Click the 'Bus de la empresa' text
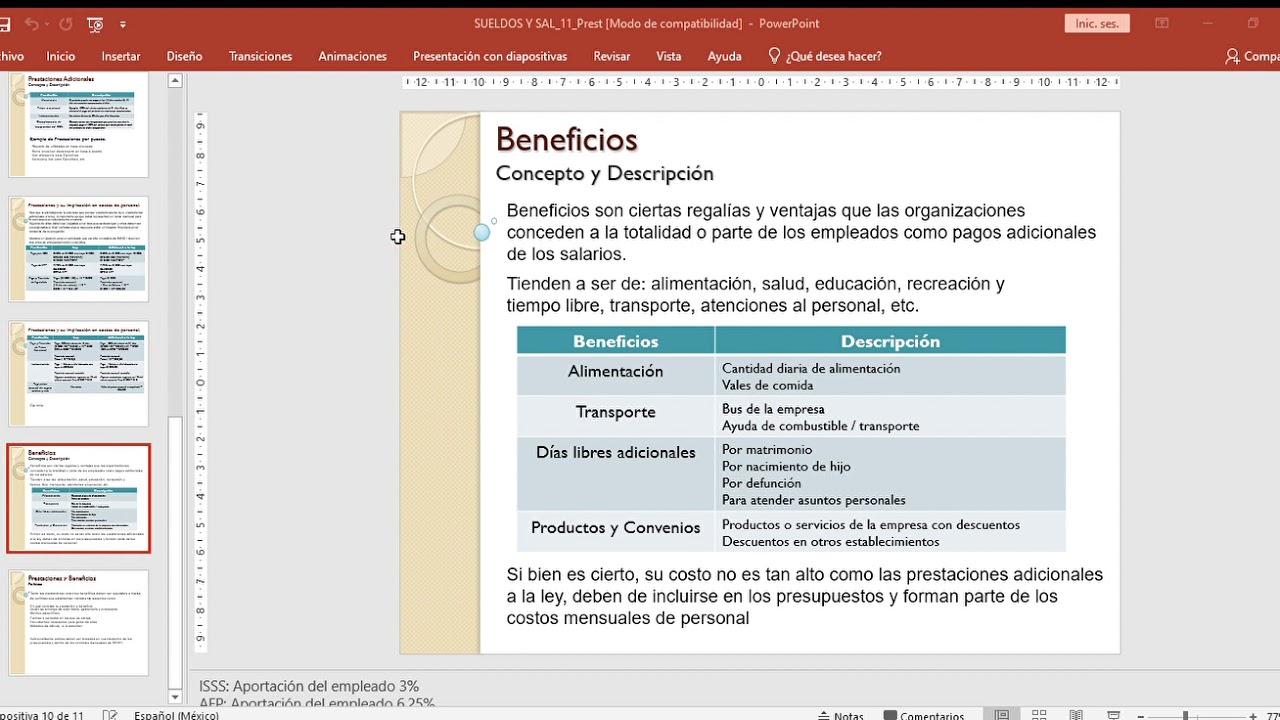Screen dimensions: 1280x720 coord(773,409)
